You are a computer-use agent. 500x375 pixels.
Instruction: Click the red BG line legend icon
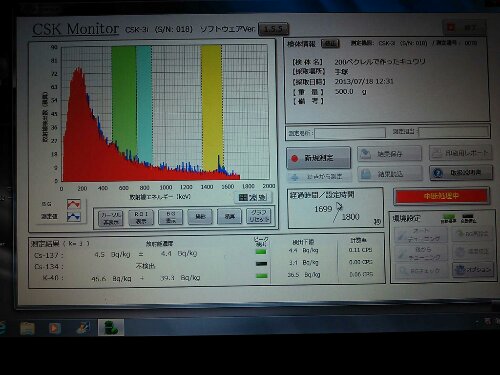73,204
